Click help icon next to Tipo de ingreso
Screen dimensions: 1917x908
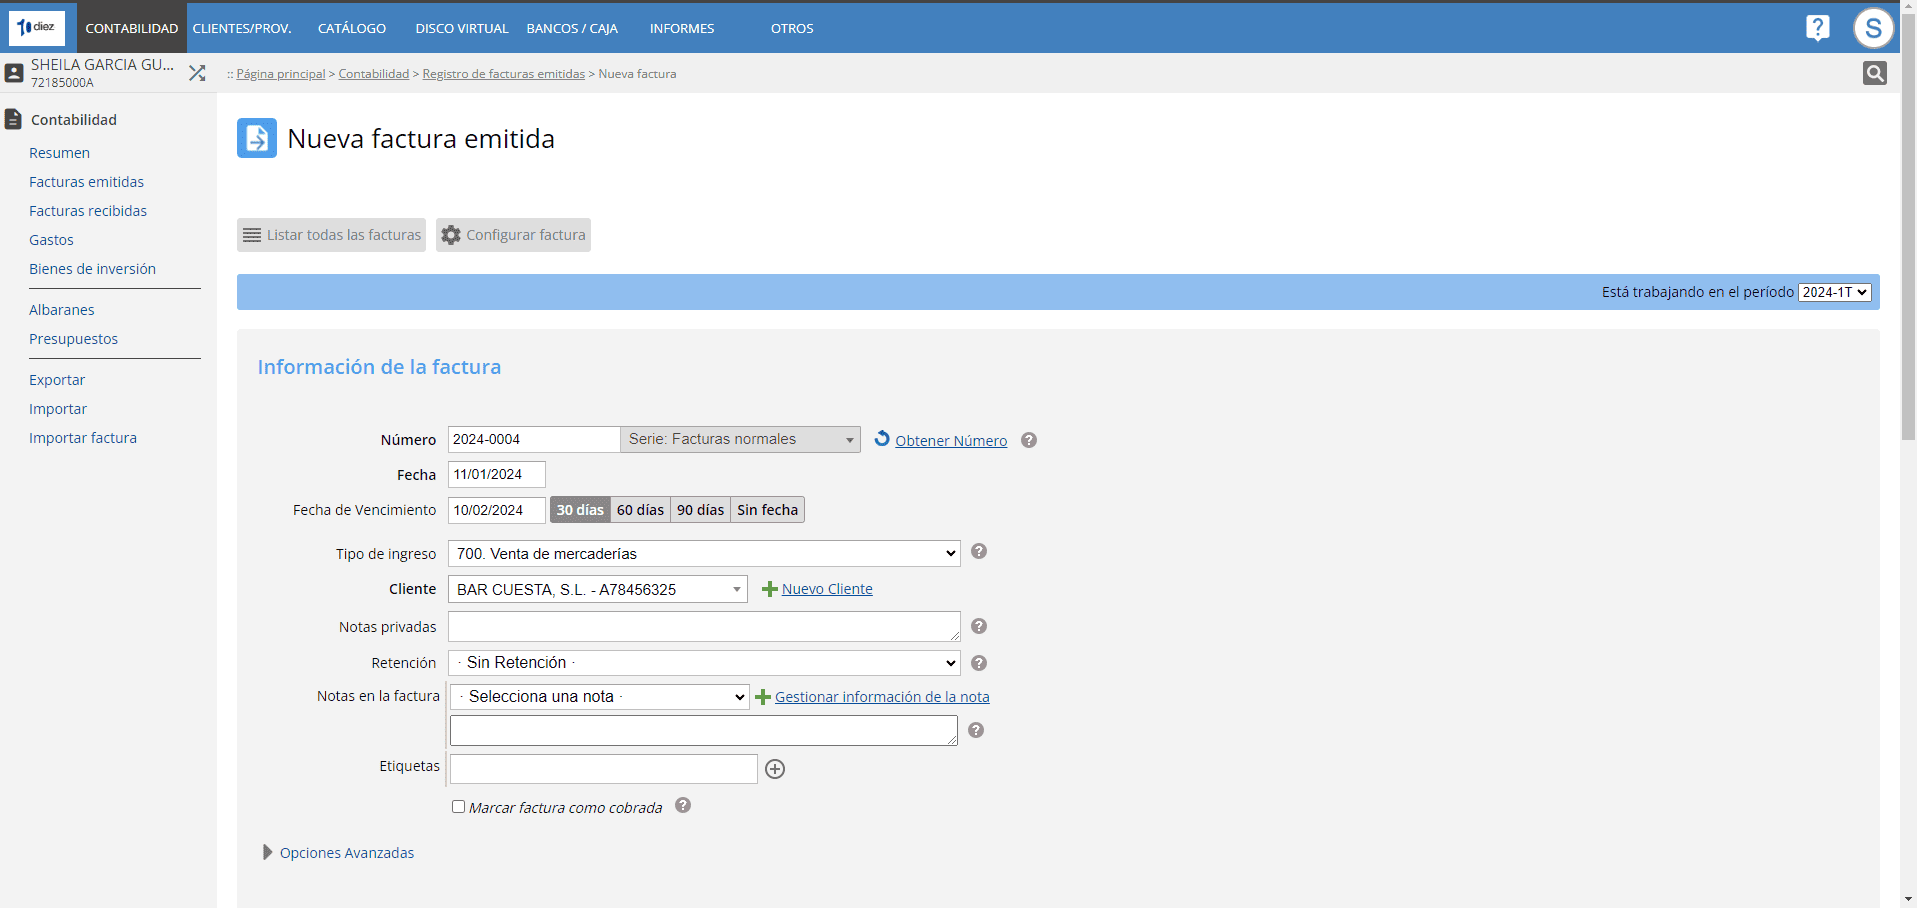(x=979, y=552)
